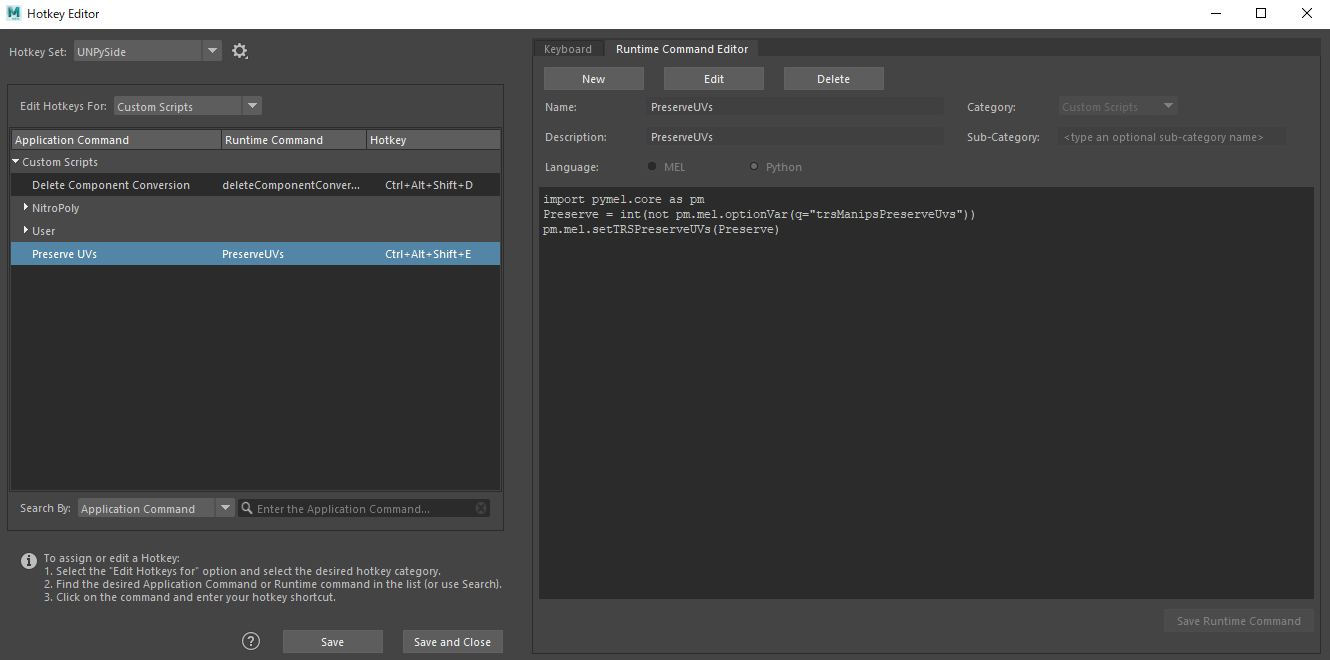Collapse the Custom Scripts tree group
The width and height of the screenshot is (1330, 660).
[x=16, y=162]
